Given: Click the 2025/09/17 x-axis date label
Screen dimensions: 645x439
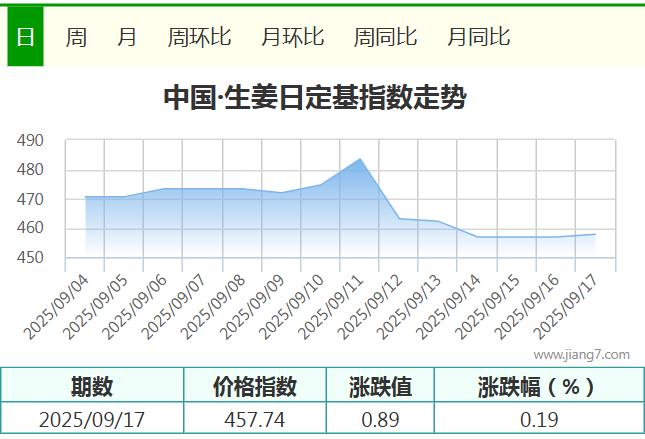Looking at the screenshot, I should click(x=566, y=307).
